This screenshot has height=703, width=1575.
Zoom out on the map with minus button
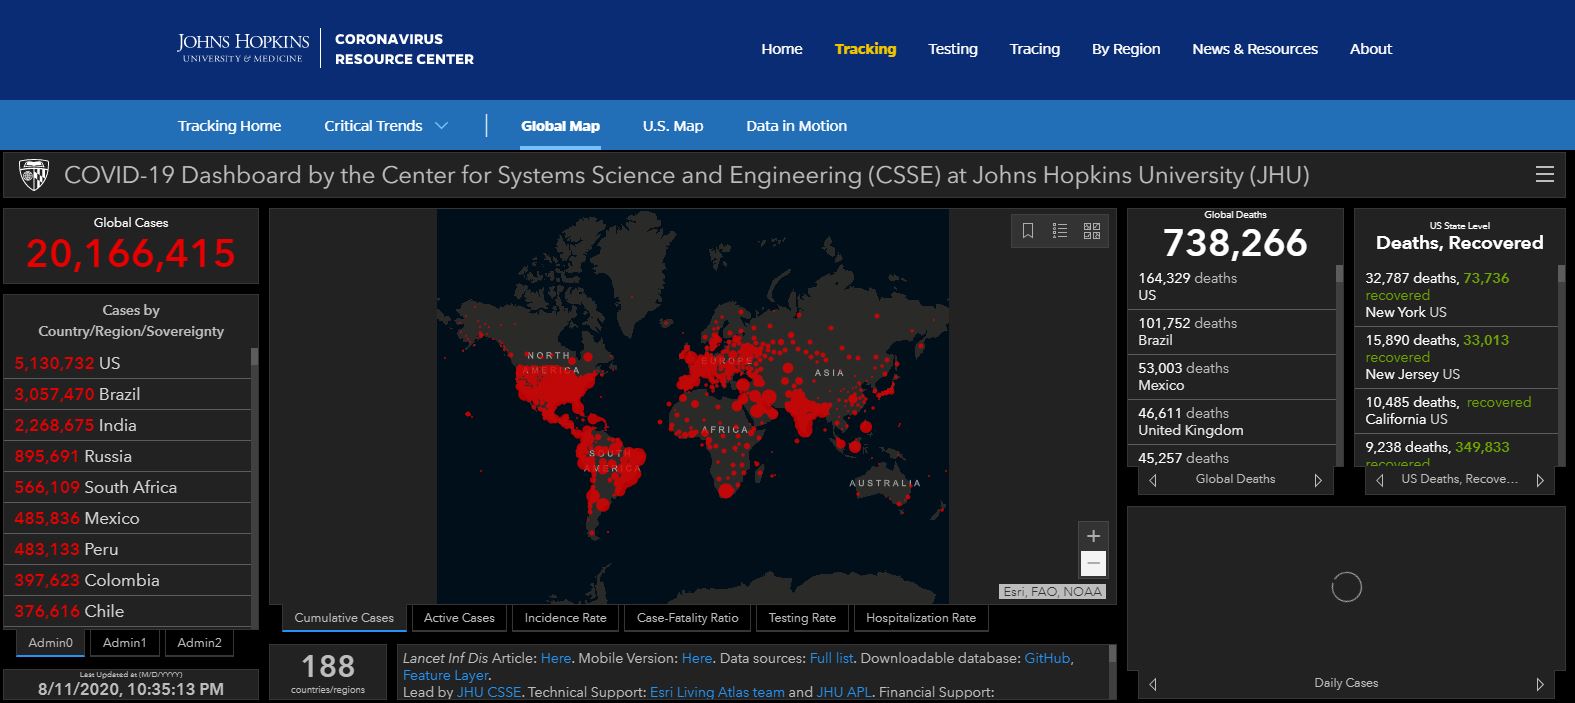1093,564
